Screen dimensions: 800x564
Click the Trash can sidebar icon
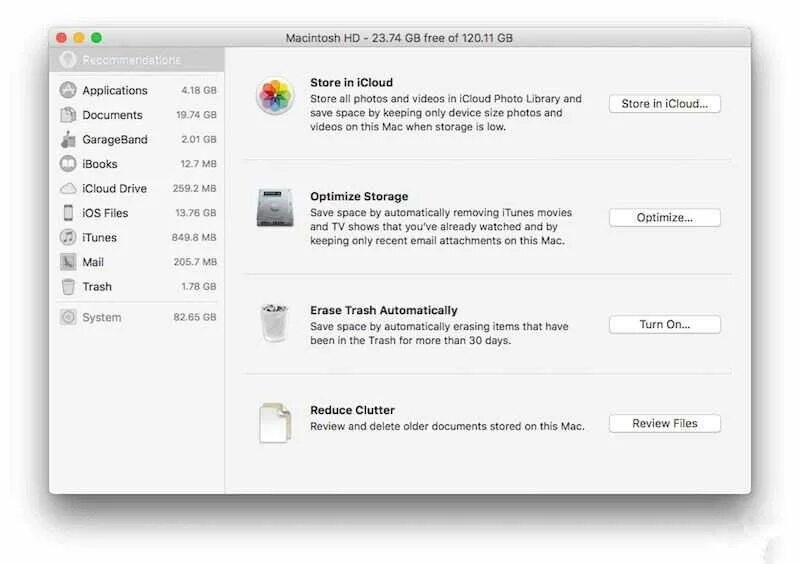point(68,286)
